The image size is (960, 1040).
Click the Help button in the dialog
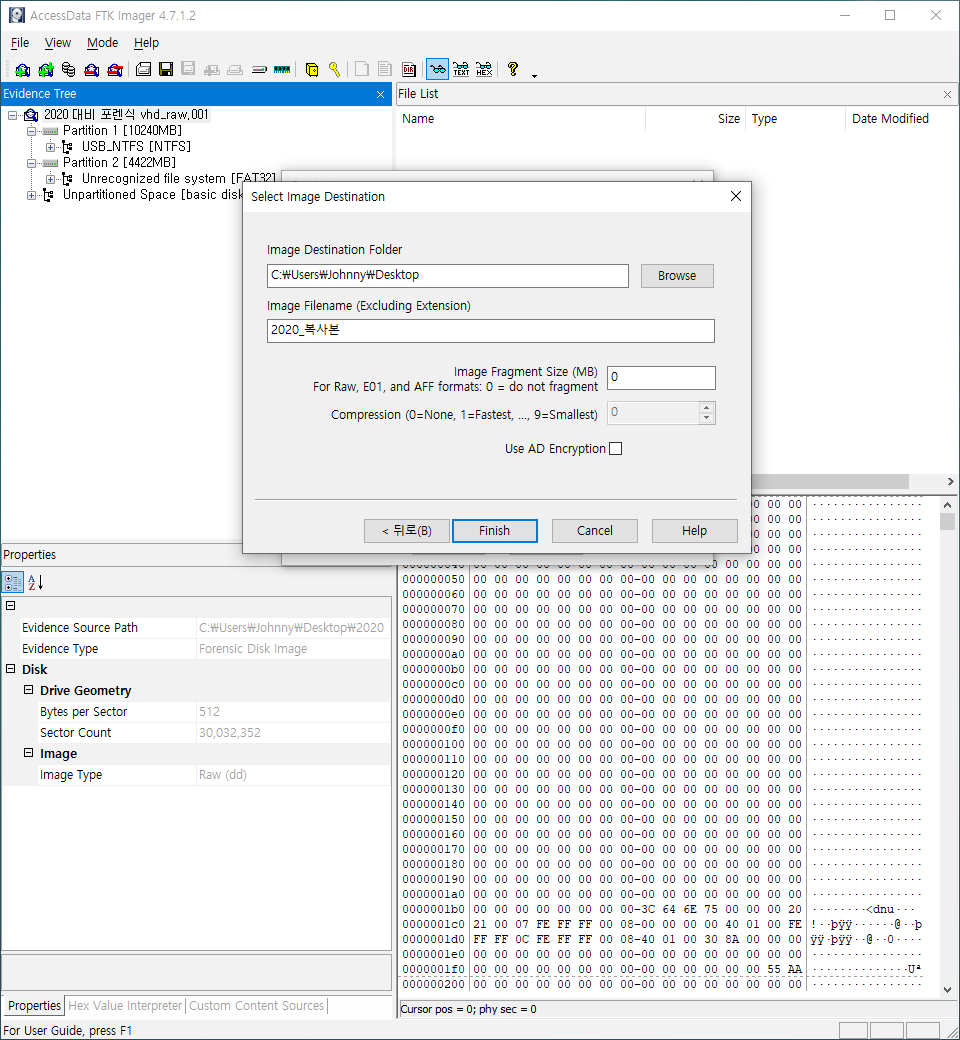tap(694, 531)
